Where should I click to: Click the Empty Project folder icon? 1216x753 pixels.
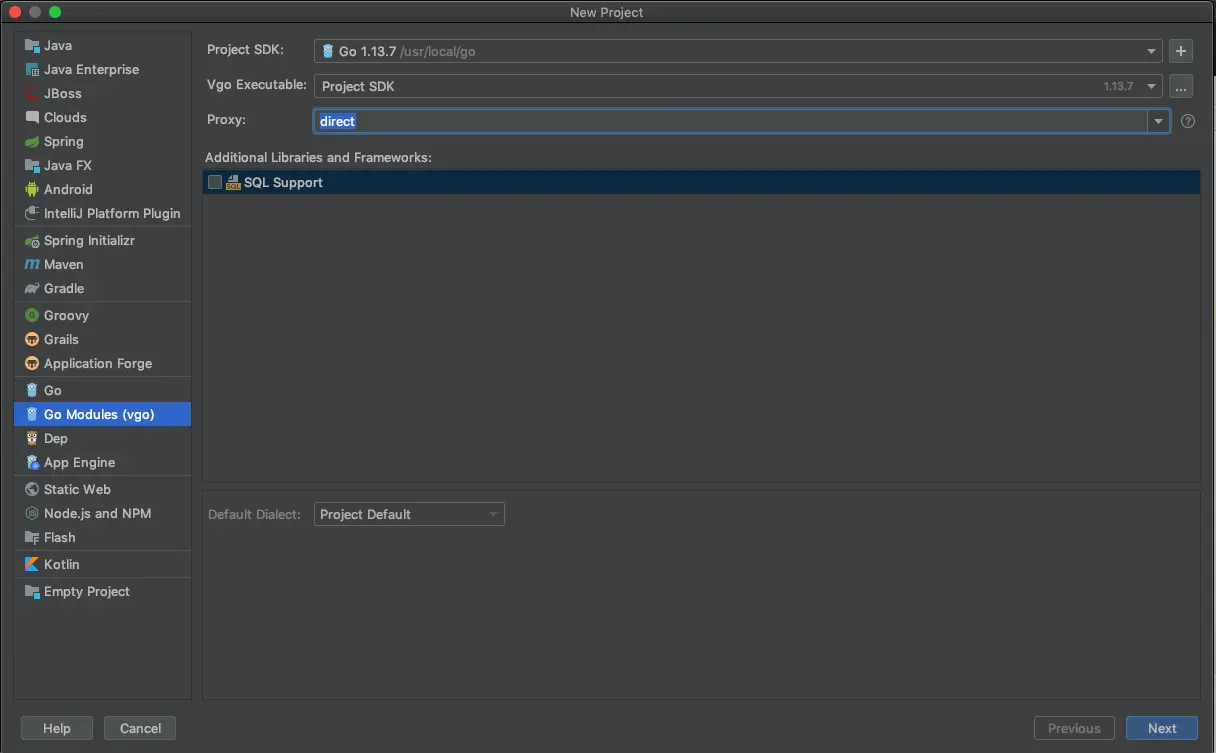32,591
